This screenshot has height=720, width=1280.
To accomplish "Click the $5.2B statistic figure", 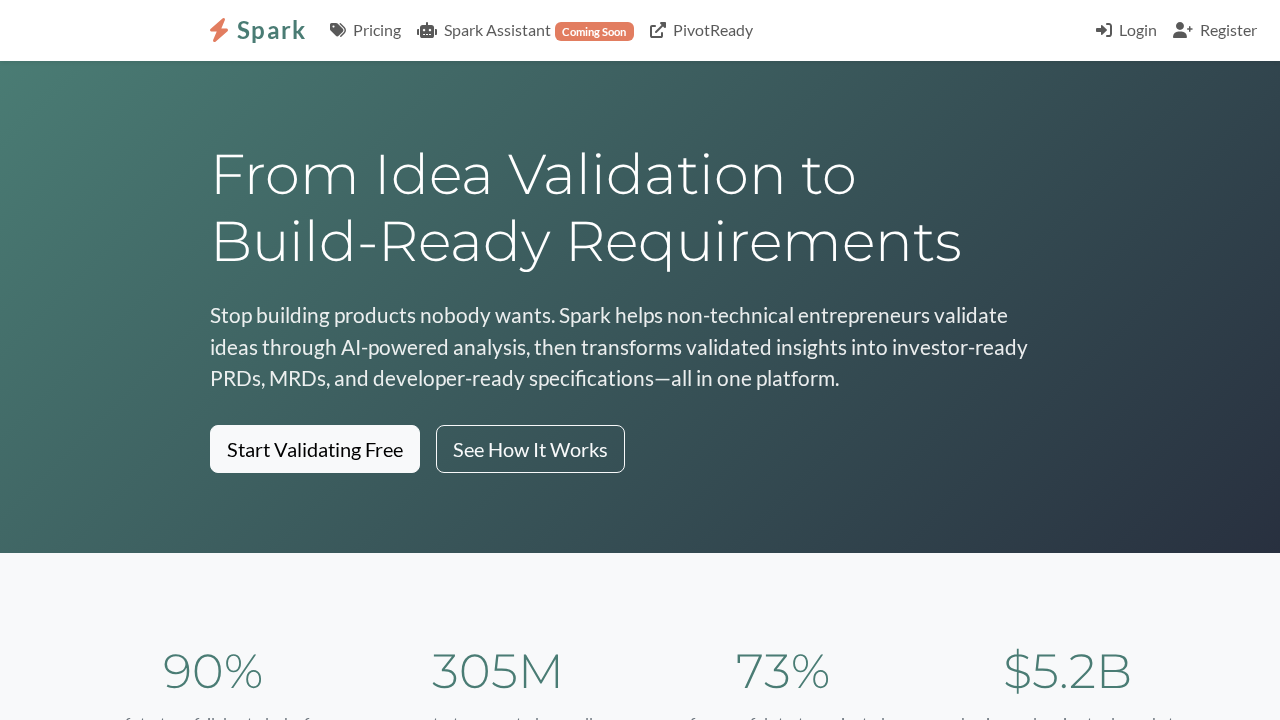I will pos(1067,671).
